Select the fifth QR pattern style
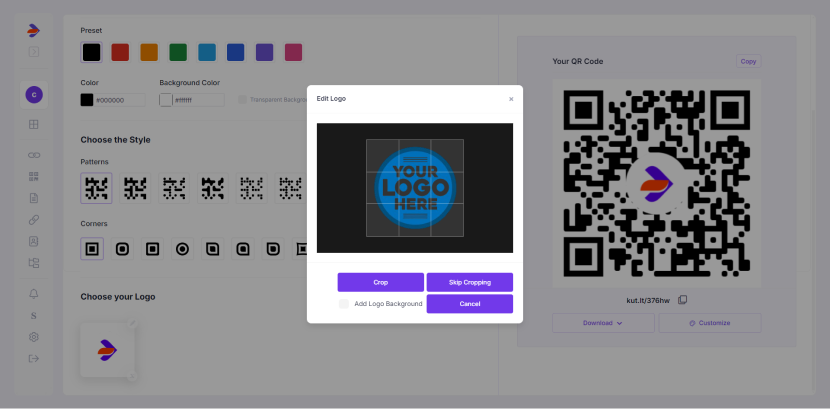Image resolution: width=830 pixels, height=409 pixels. [251, 188]
